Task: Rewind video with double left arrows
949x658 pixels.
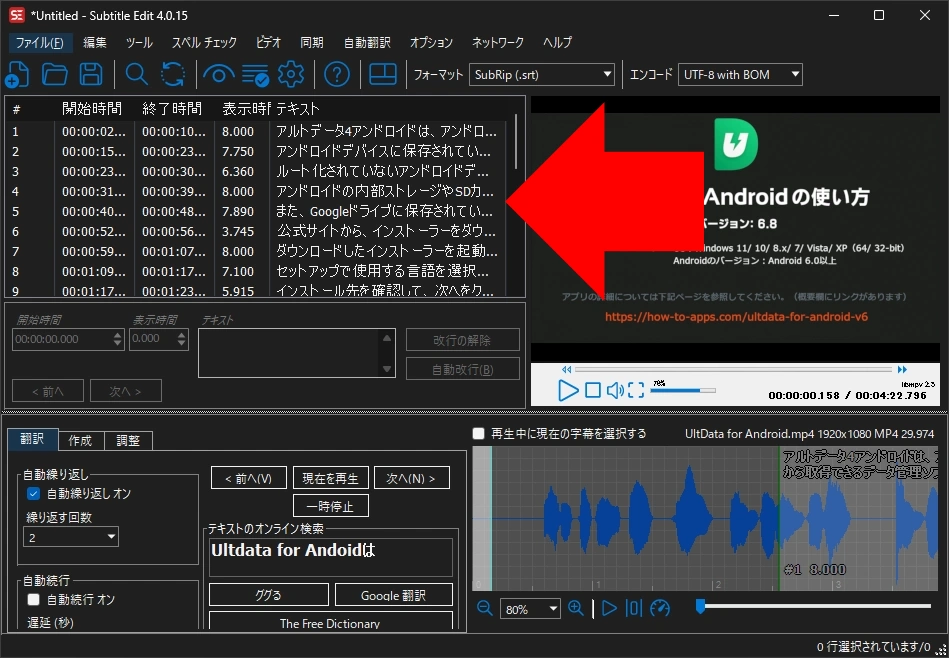Action: point(566,369)
